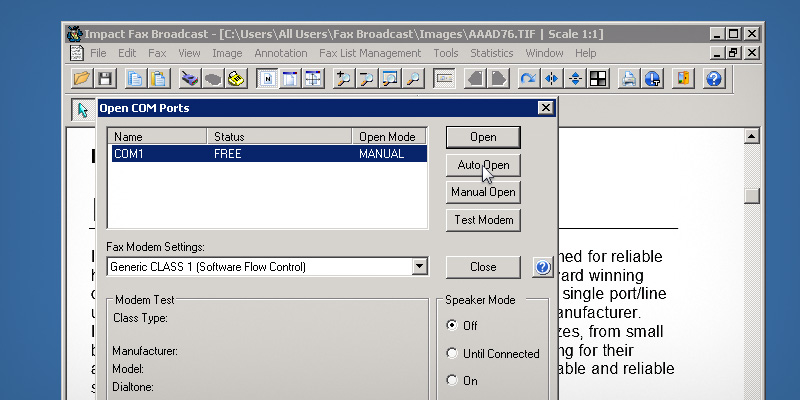Click the flip vertical arrows icon

tap(575, 78)
